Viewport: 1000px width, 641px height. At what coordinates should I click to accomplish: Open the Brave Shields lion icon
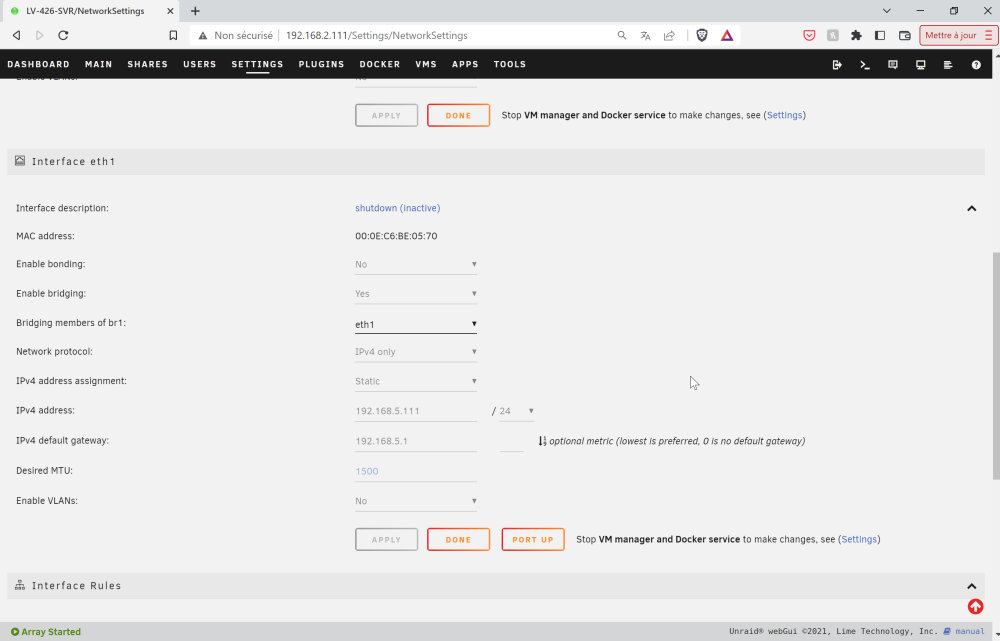[702, 36]
